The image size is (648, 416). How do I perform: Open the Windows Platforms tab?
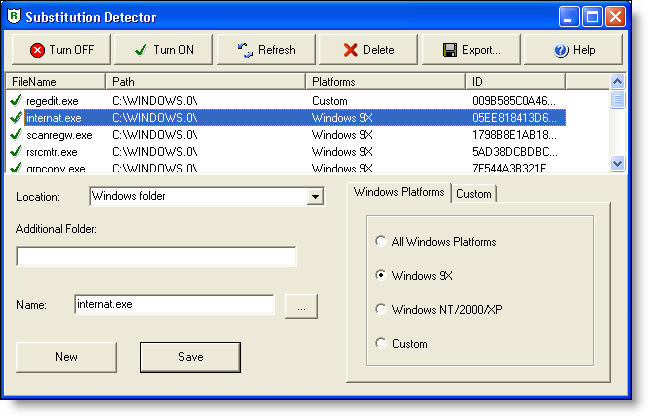[399, 192]
